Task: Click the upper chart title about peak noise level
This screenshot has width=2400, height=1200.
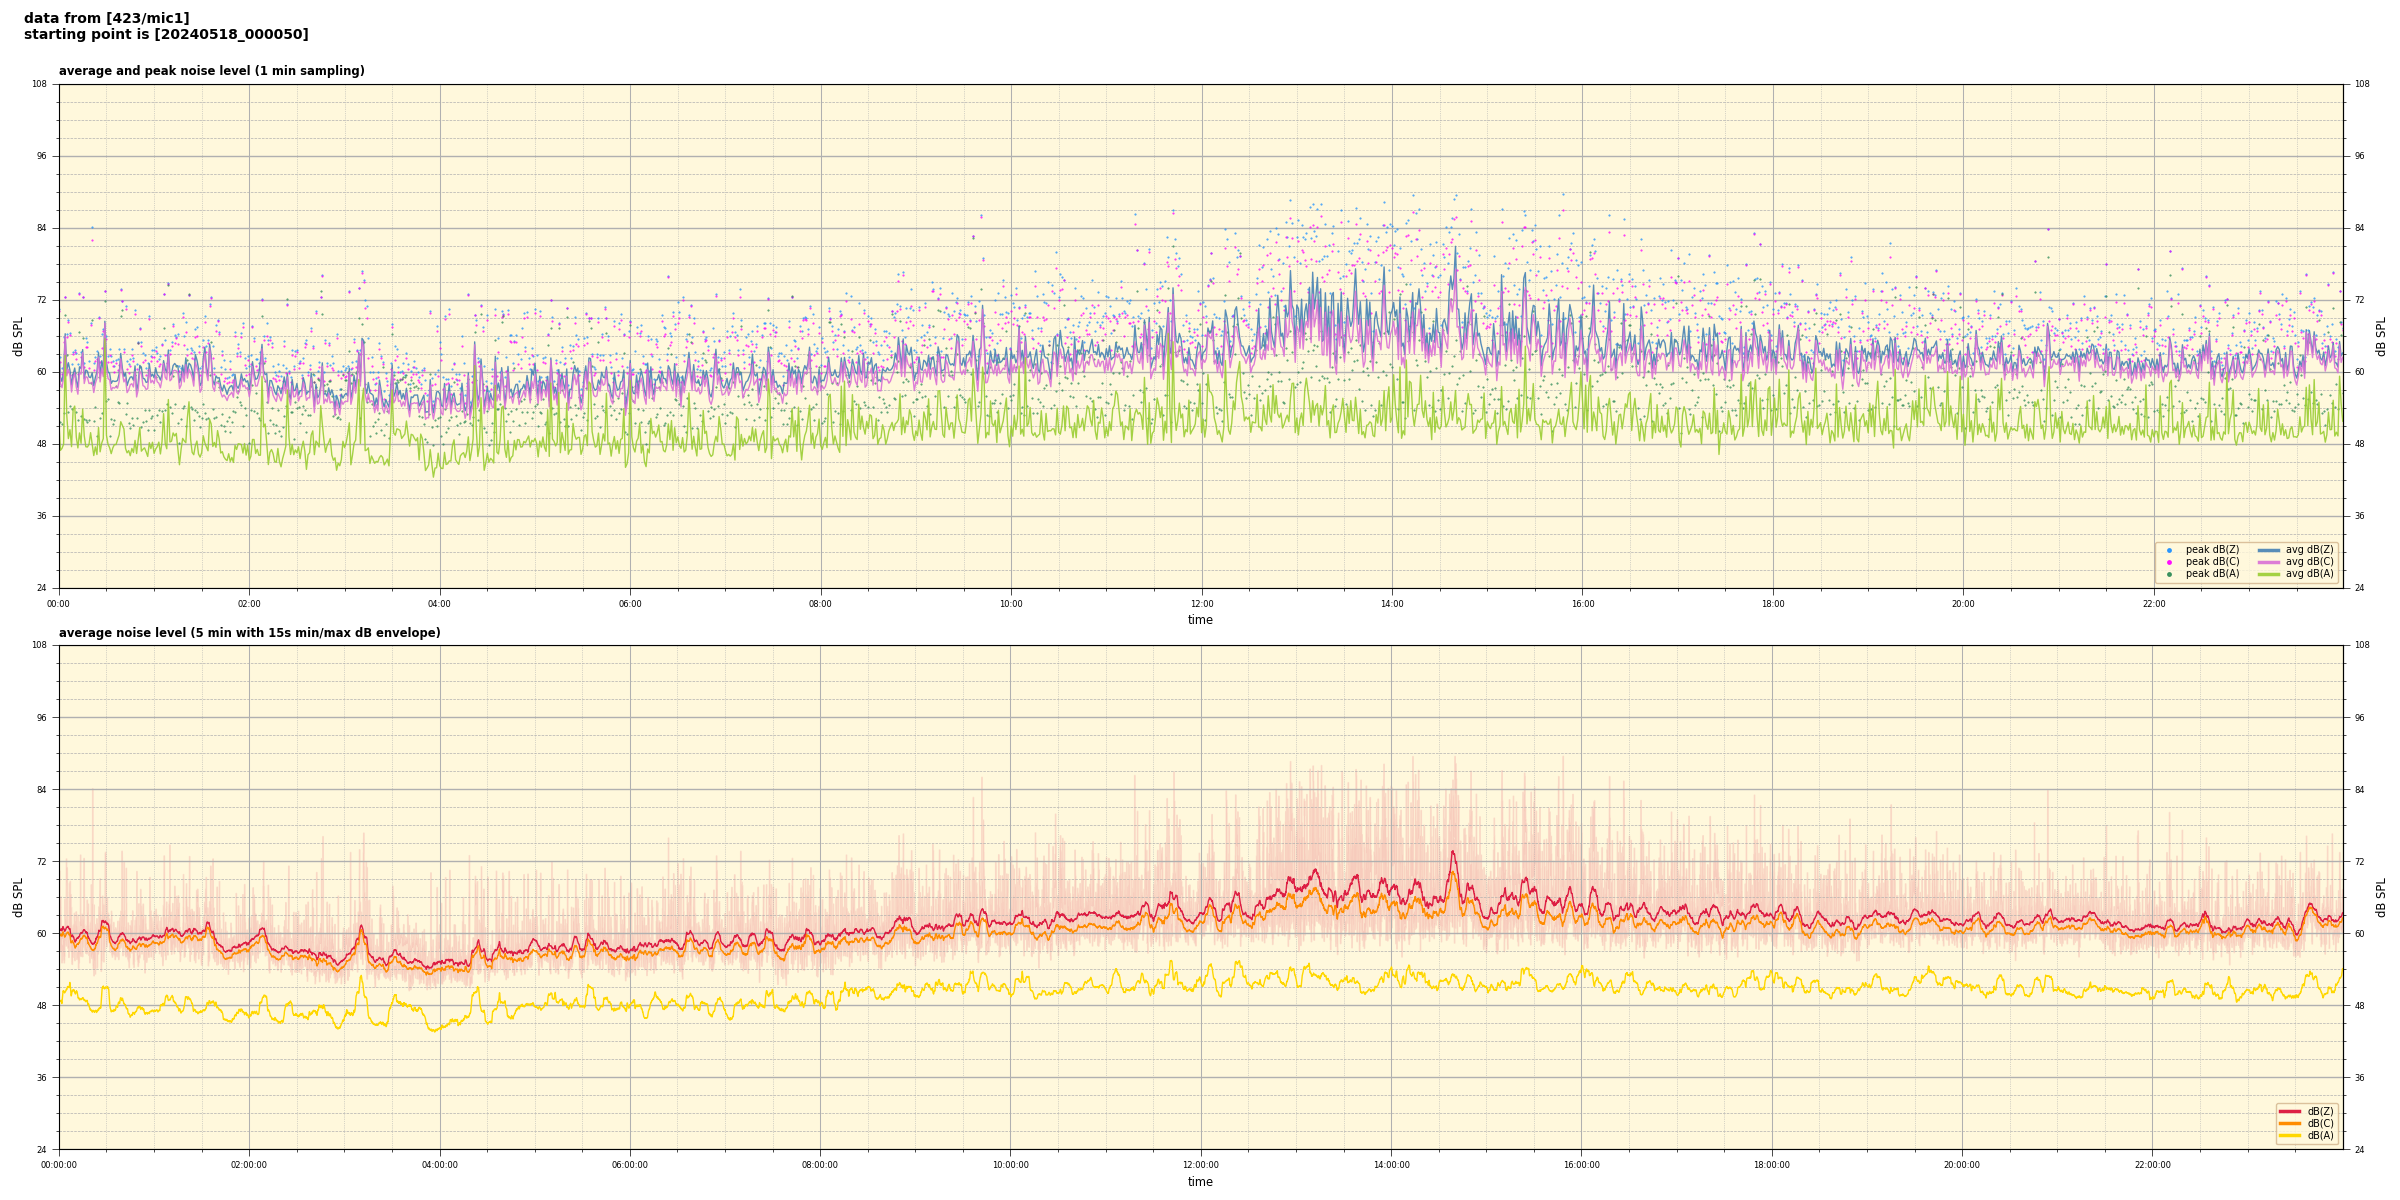Action: click(x=211, y=71)
